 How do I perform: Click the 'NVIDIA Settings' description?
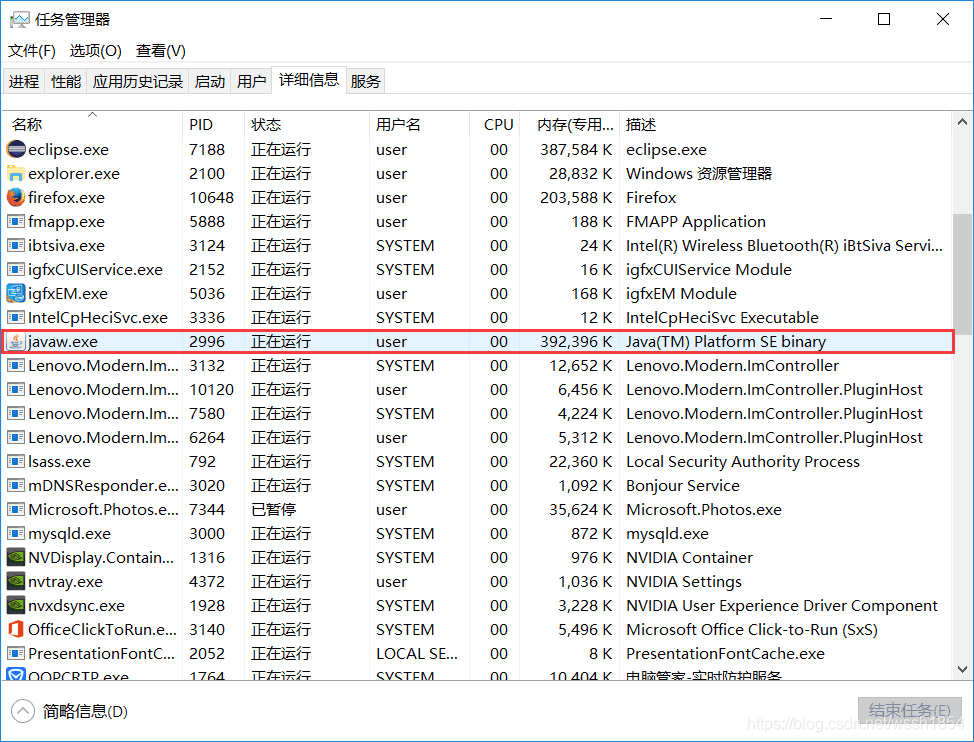[x=684, y=582]
